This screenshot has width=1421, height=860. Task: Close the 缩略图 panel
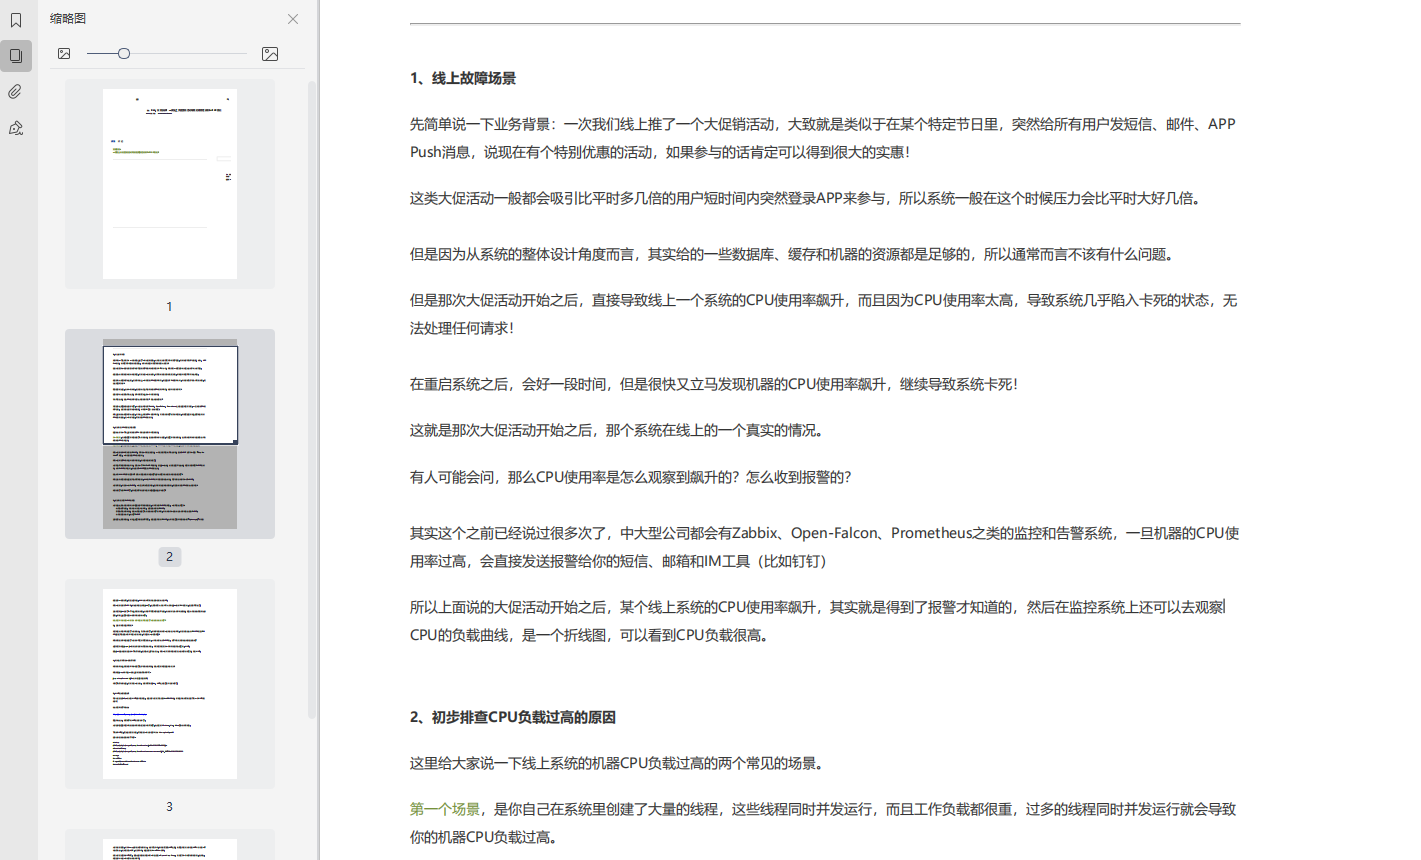(x=293, y=19)
